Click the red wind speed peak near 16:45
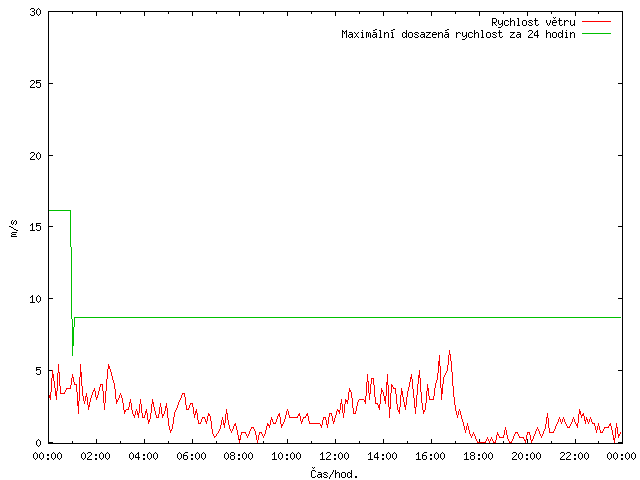This screenshot has height=480, width=640. pos(449,351)
